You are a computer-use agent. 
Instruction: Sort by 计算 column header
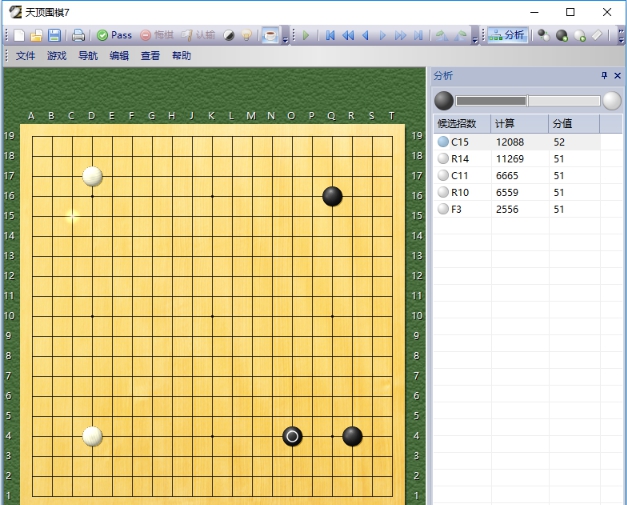point(520,124)
